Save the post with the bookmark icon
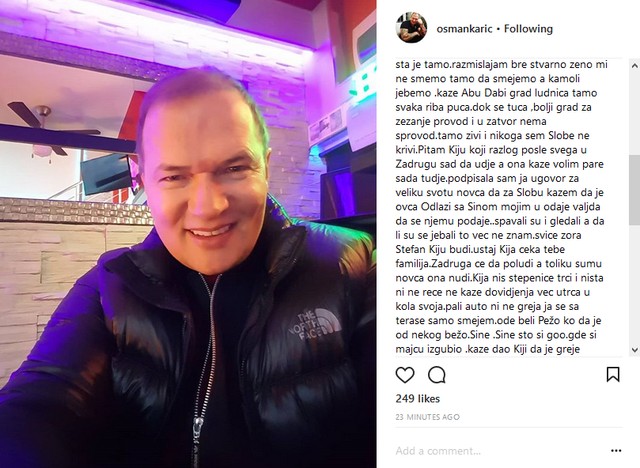The image size is (640, 468). (x=613, y=374)
